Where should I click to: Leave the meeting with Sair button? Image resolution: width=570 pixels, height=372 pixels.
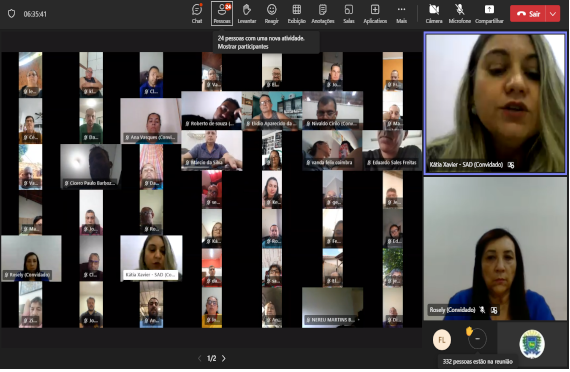(x=528, y=14)
